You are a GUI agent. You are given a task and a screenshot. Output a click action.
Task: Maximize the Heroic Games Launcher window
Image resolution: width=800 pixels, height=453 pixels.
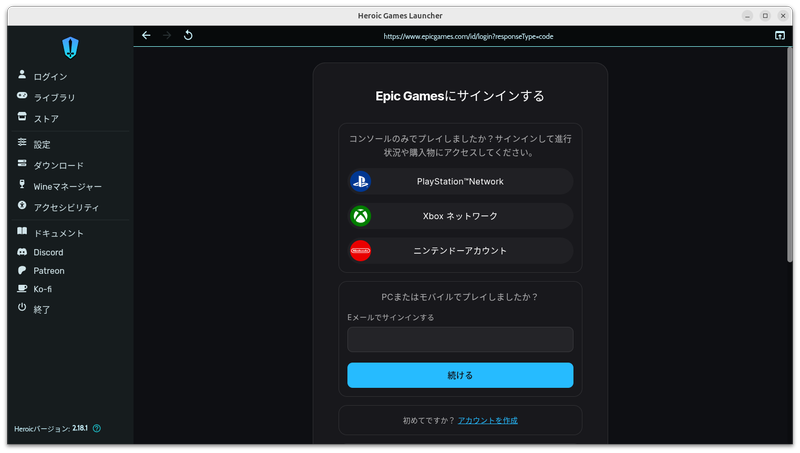765,16
